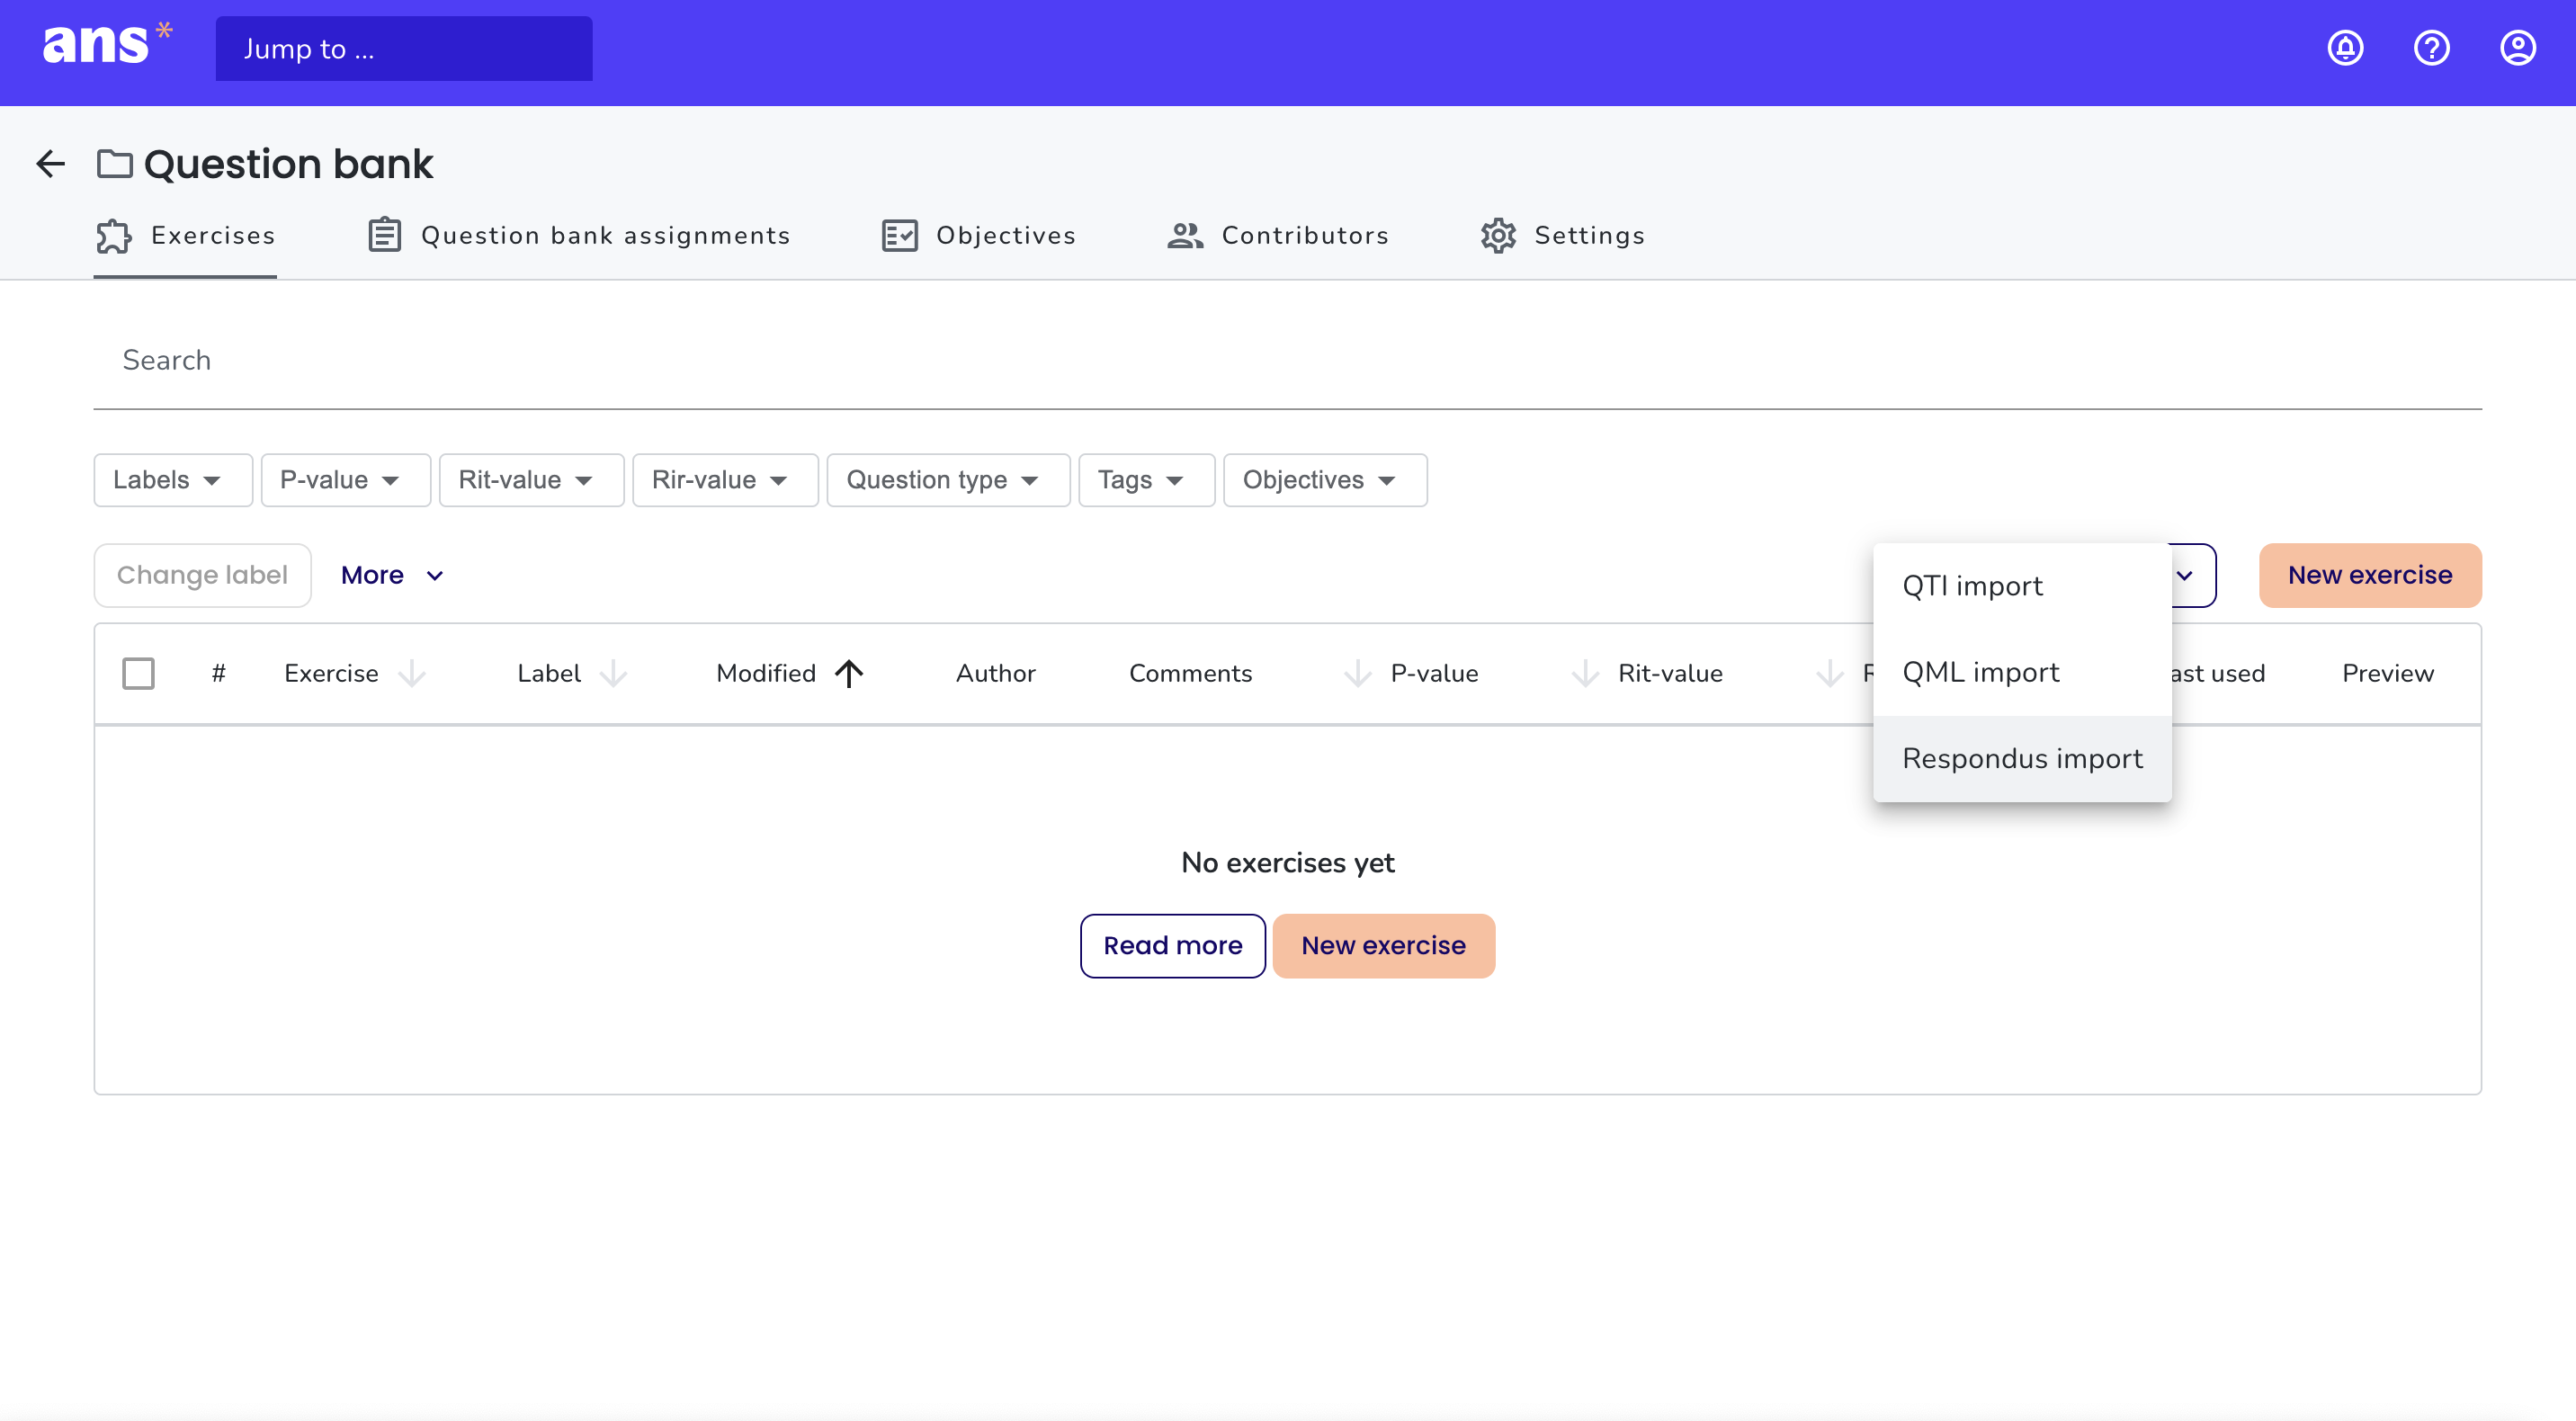The width and height of the screenshot is (2576, 1421).
Task: Open the notifications bell icon
Action: click(2345, 48)
